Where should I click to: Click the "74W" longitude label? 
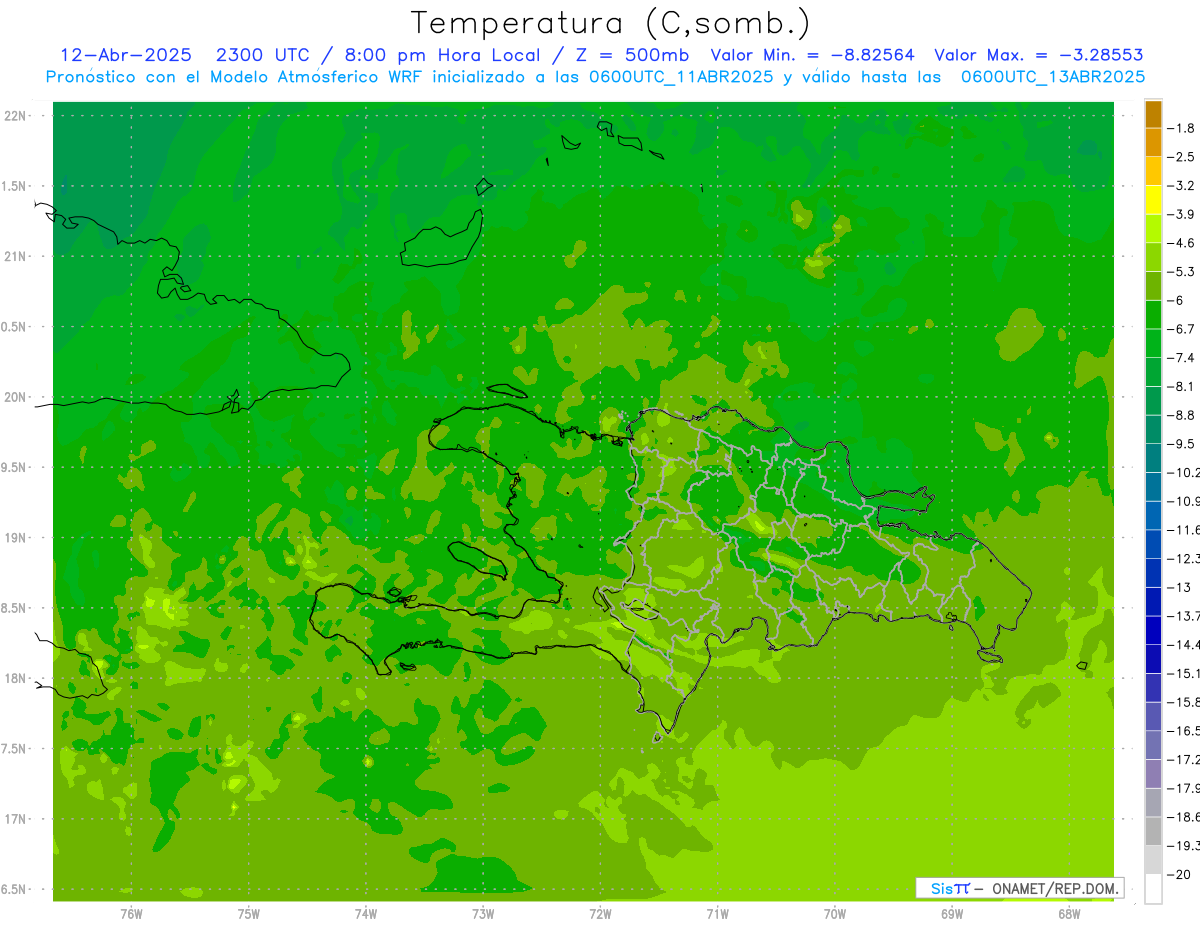pyautogui.click(x=366, y=913)
